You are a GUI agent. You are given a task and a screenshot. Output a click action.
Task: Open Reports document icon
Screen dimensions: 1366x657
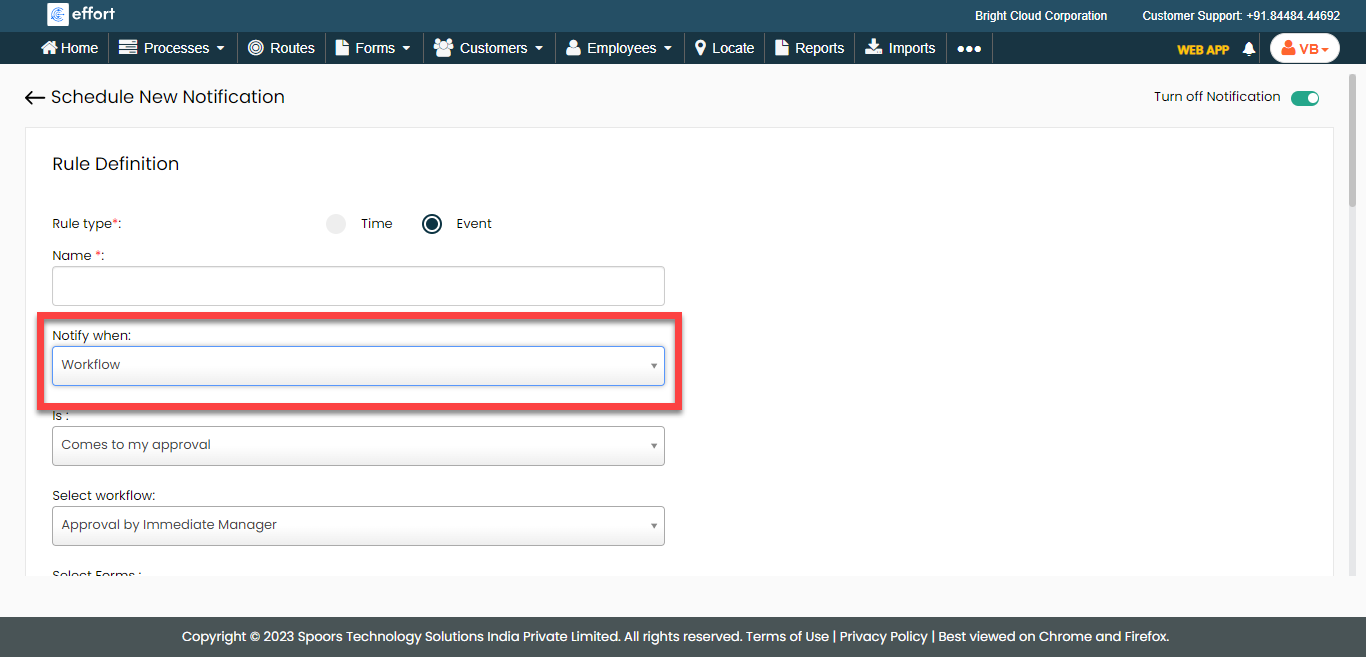pyautogui.click(x=782, y=48)
